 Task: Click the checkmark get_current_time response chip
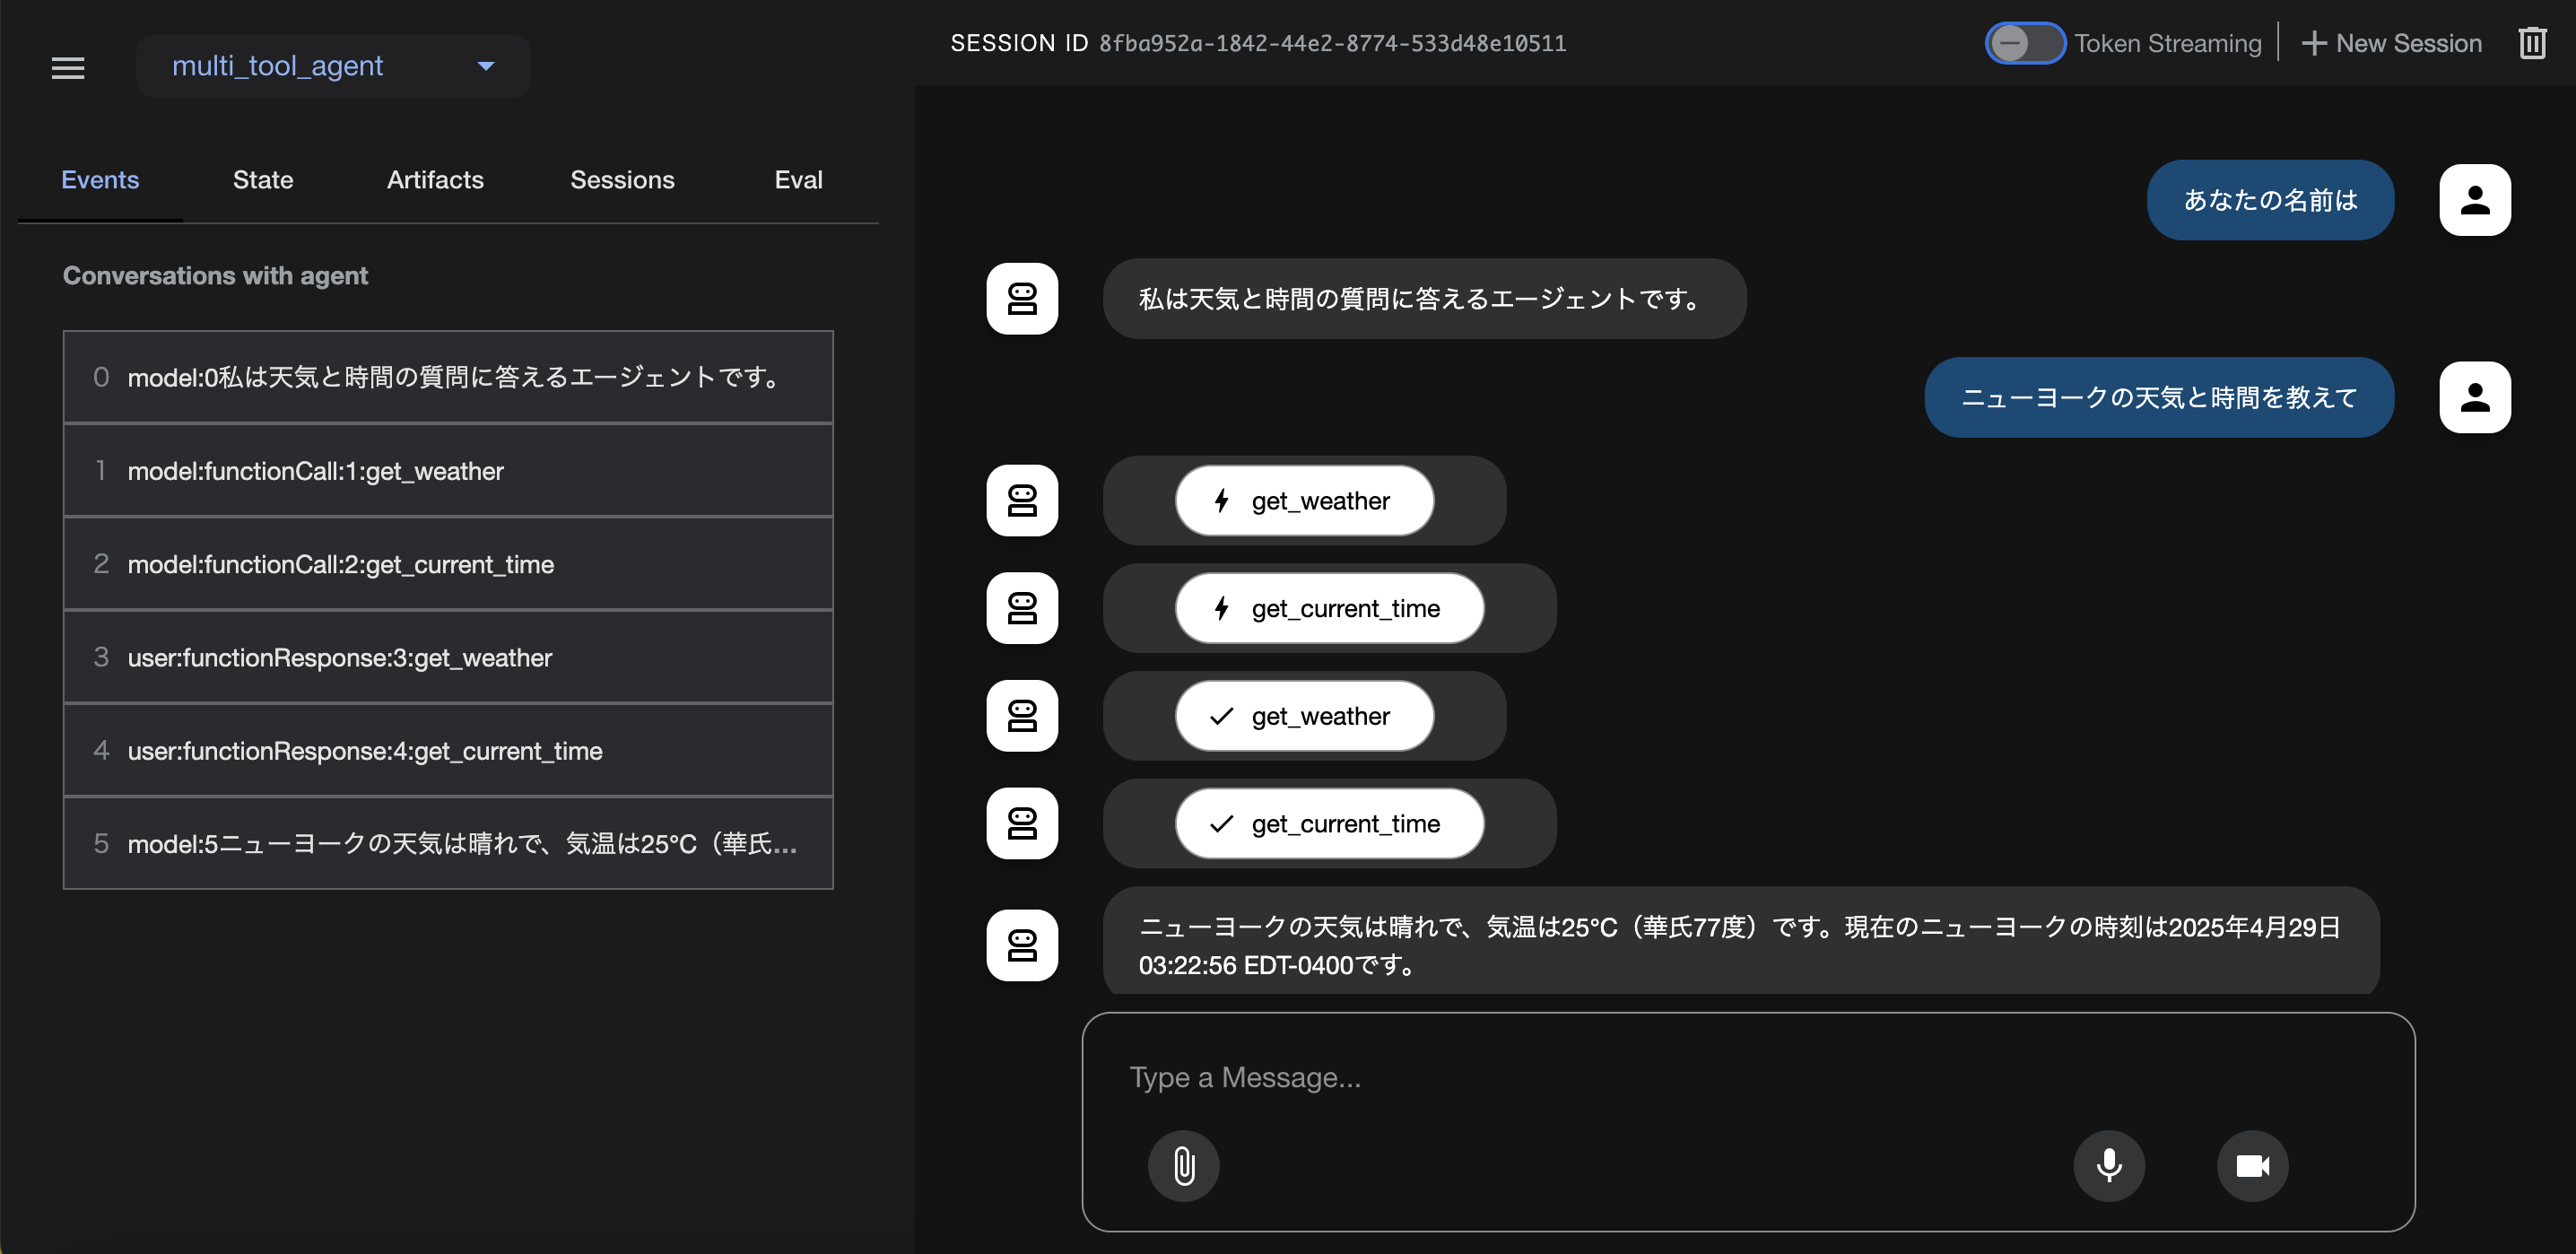point(1328,824)
